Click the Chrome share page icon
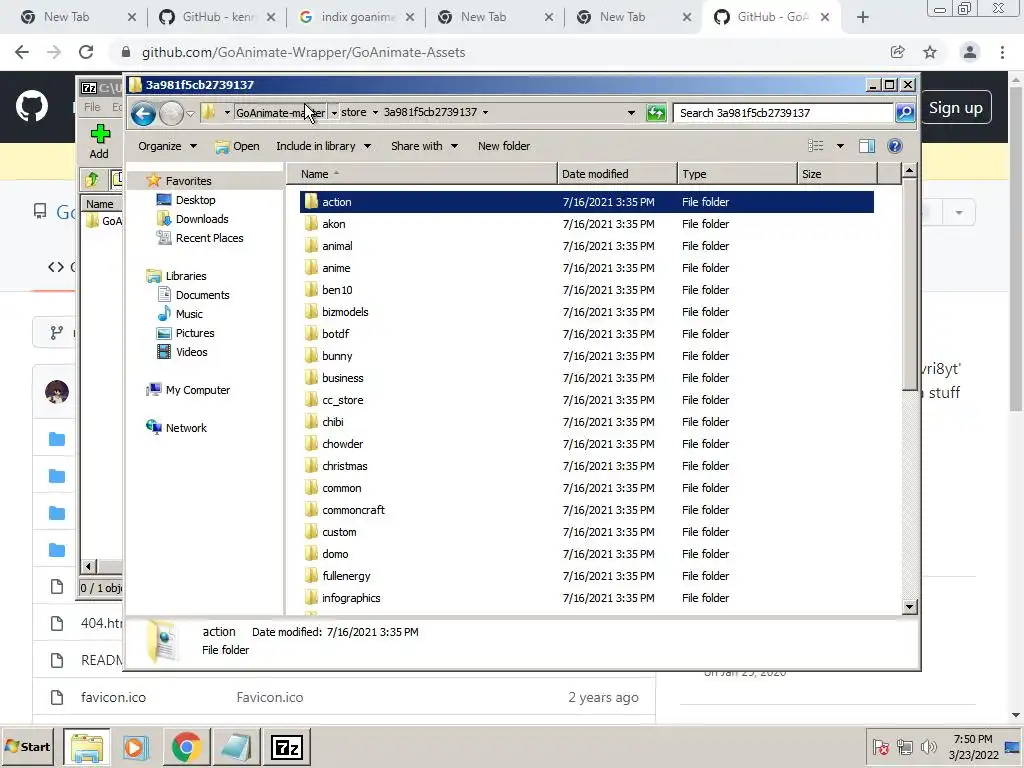 pos(897,52)
